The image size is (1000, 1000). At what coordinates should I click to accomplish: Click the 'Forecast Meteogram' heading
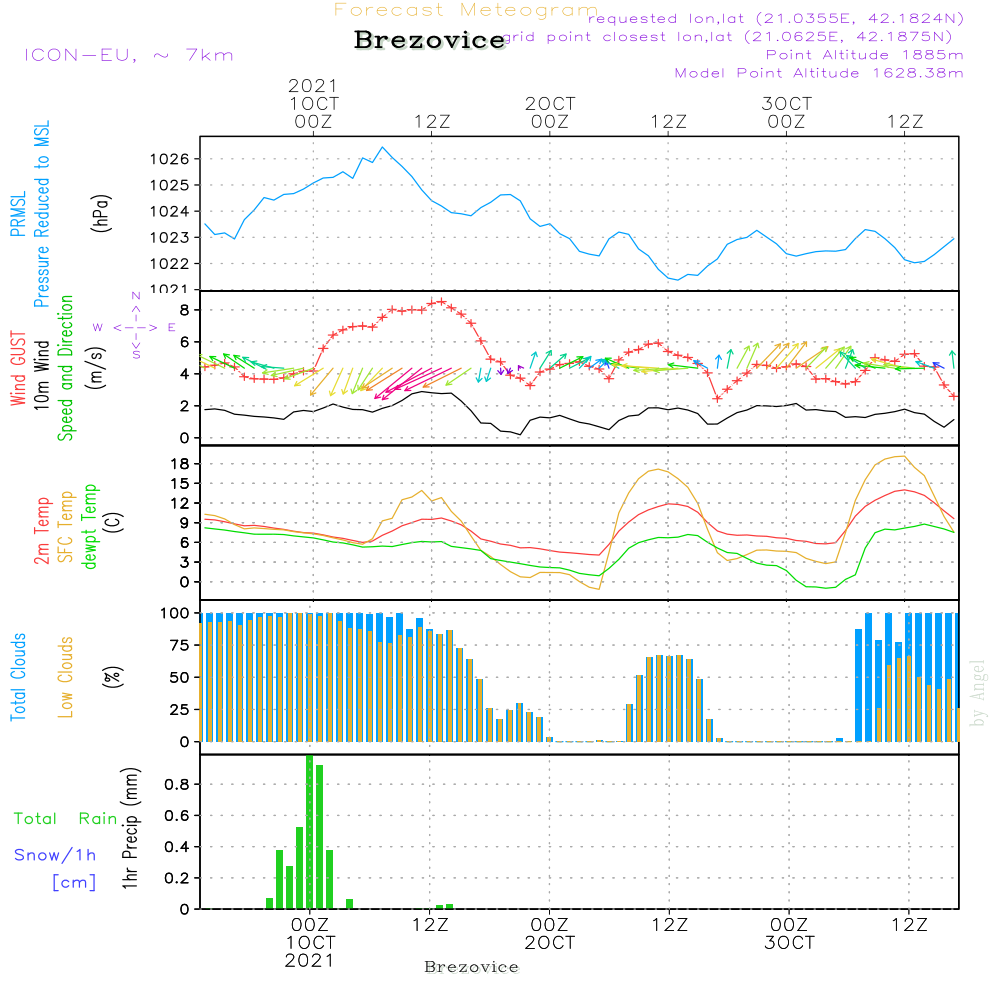[466, 10]
